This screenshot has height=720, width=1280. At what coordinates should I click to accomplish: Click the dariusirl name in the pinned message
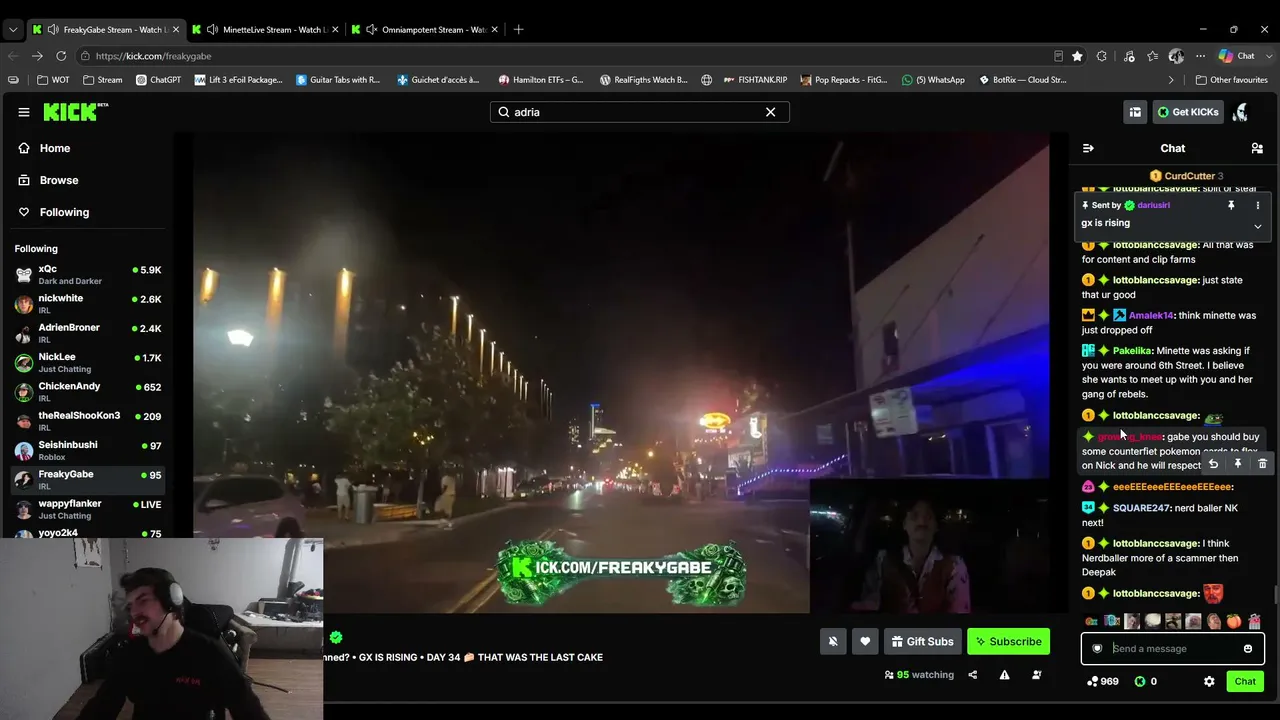pos(1154,205)
